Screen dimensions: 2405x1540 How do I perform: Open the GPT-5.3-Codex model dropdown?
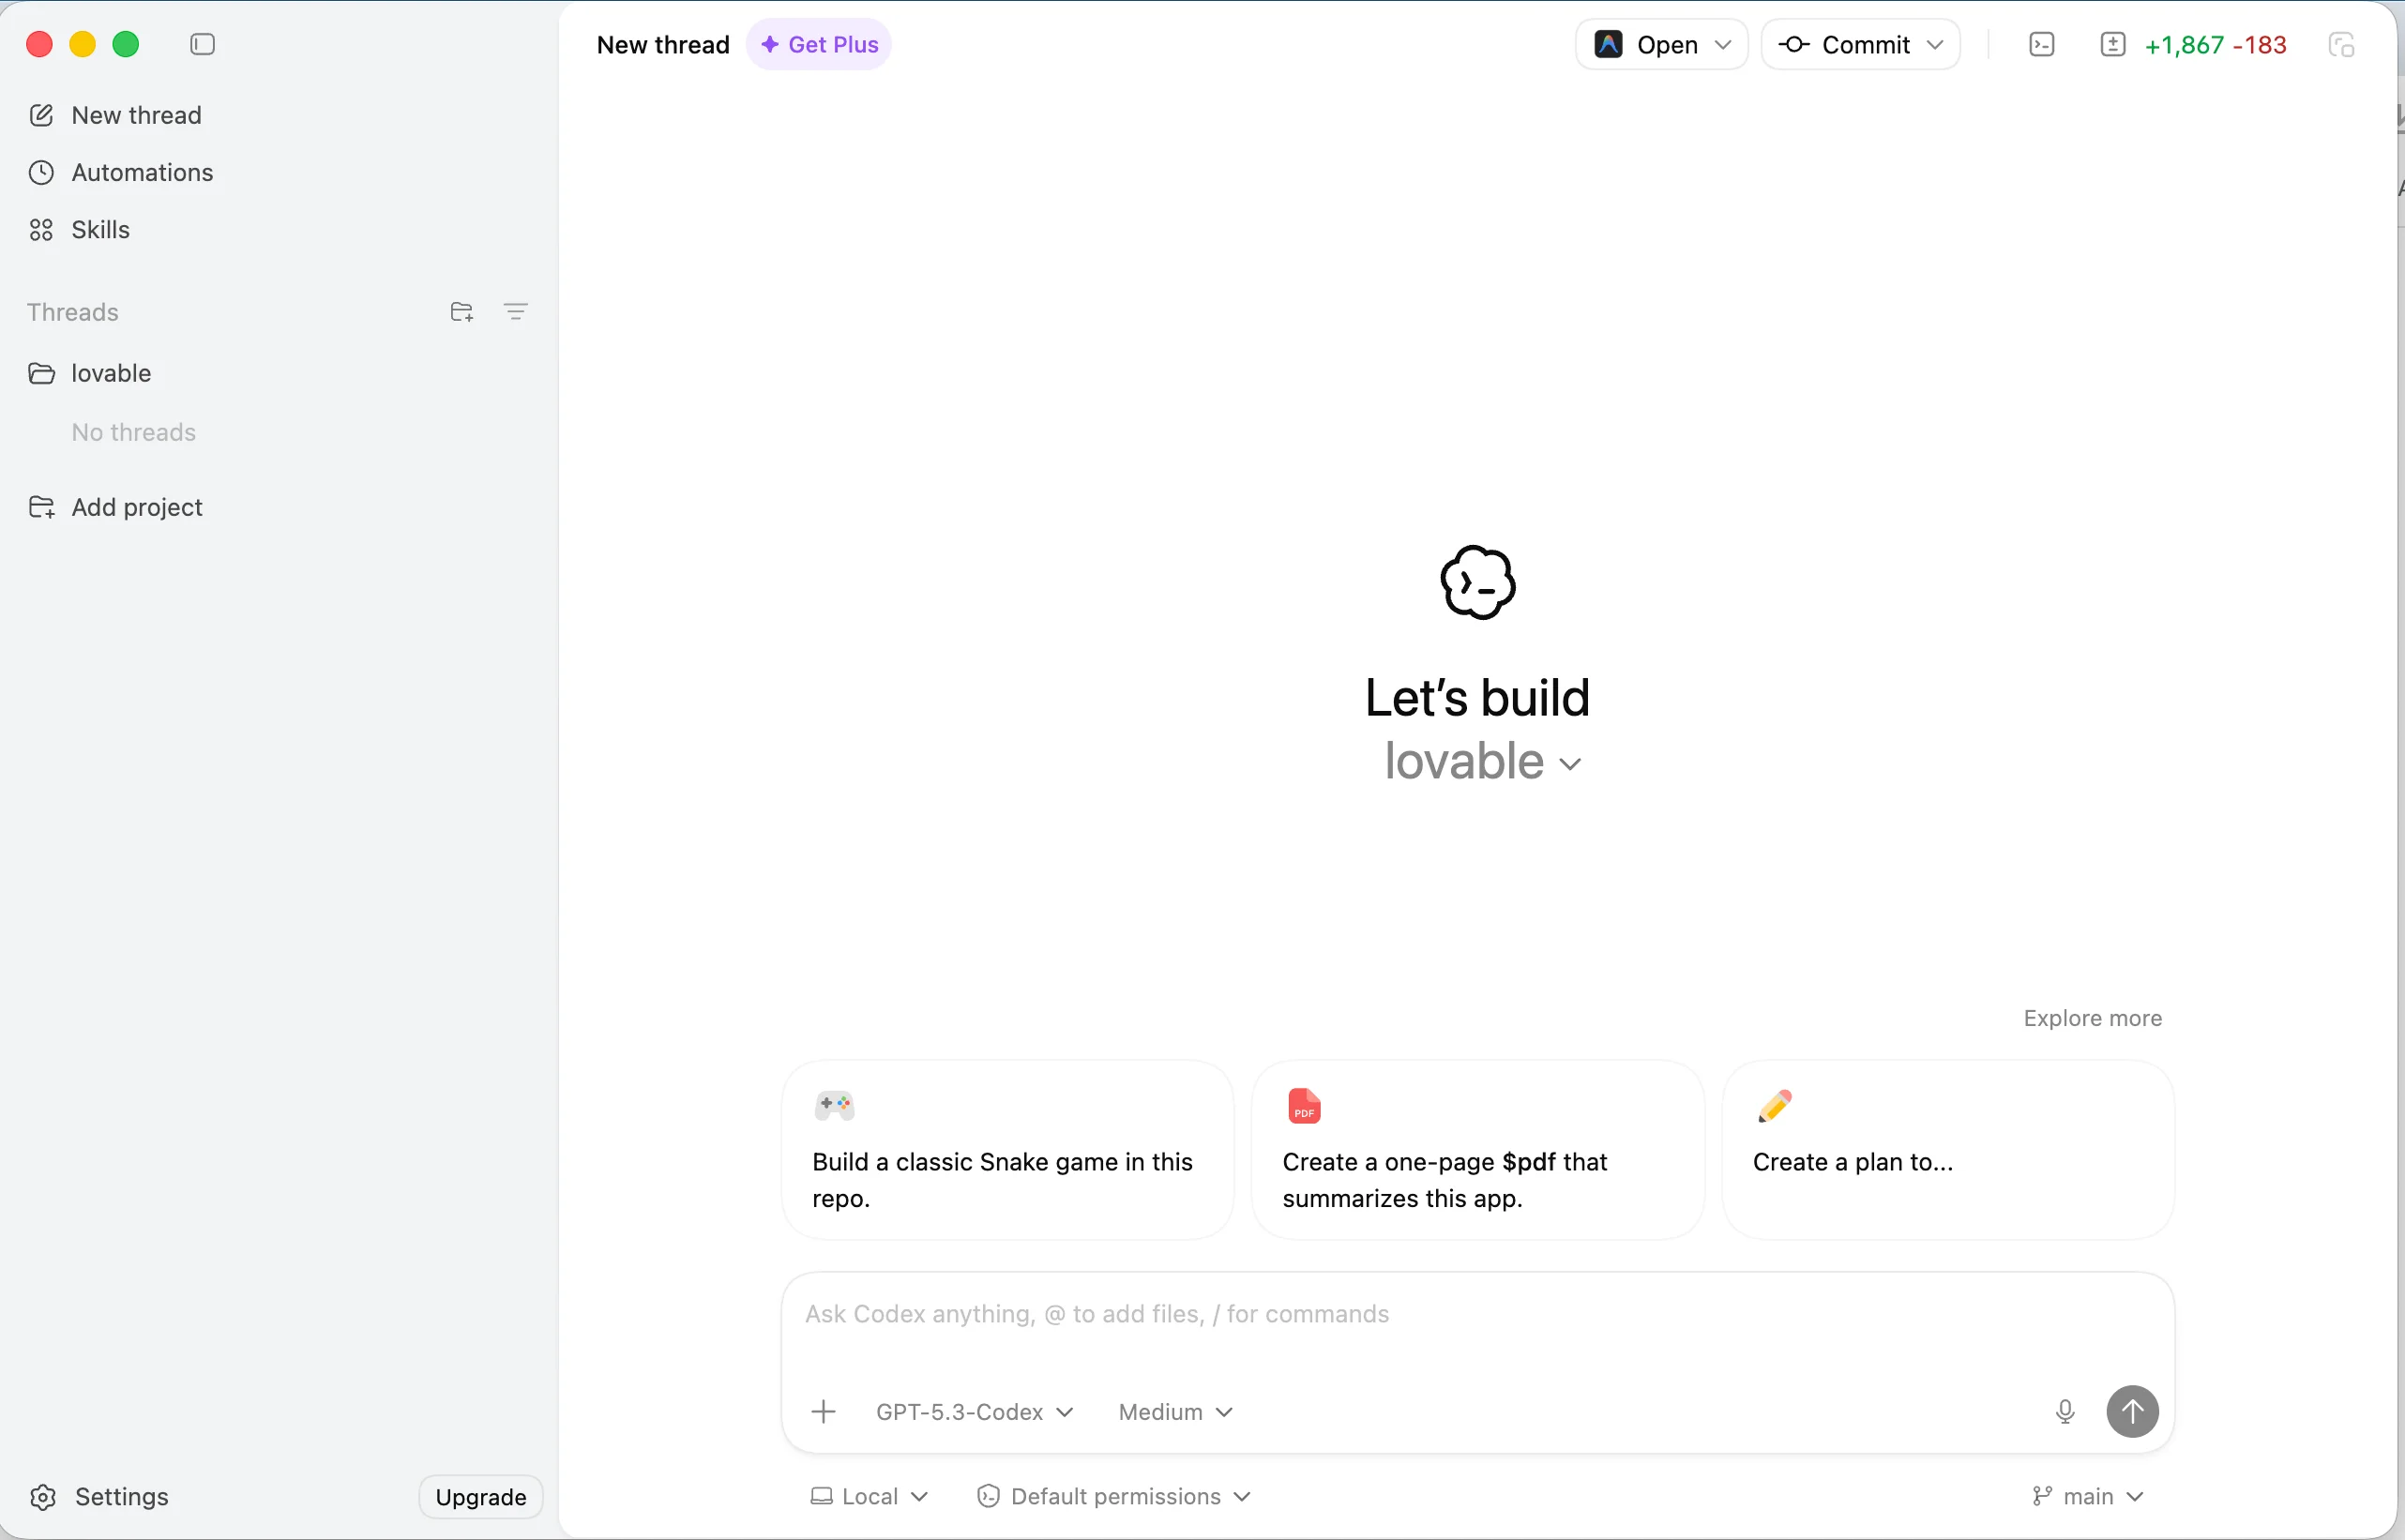tap(974, 1411)
